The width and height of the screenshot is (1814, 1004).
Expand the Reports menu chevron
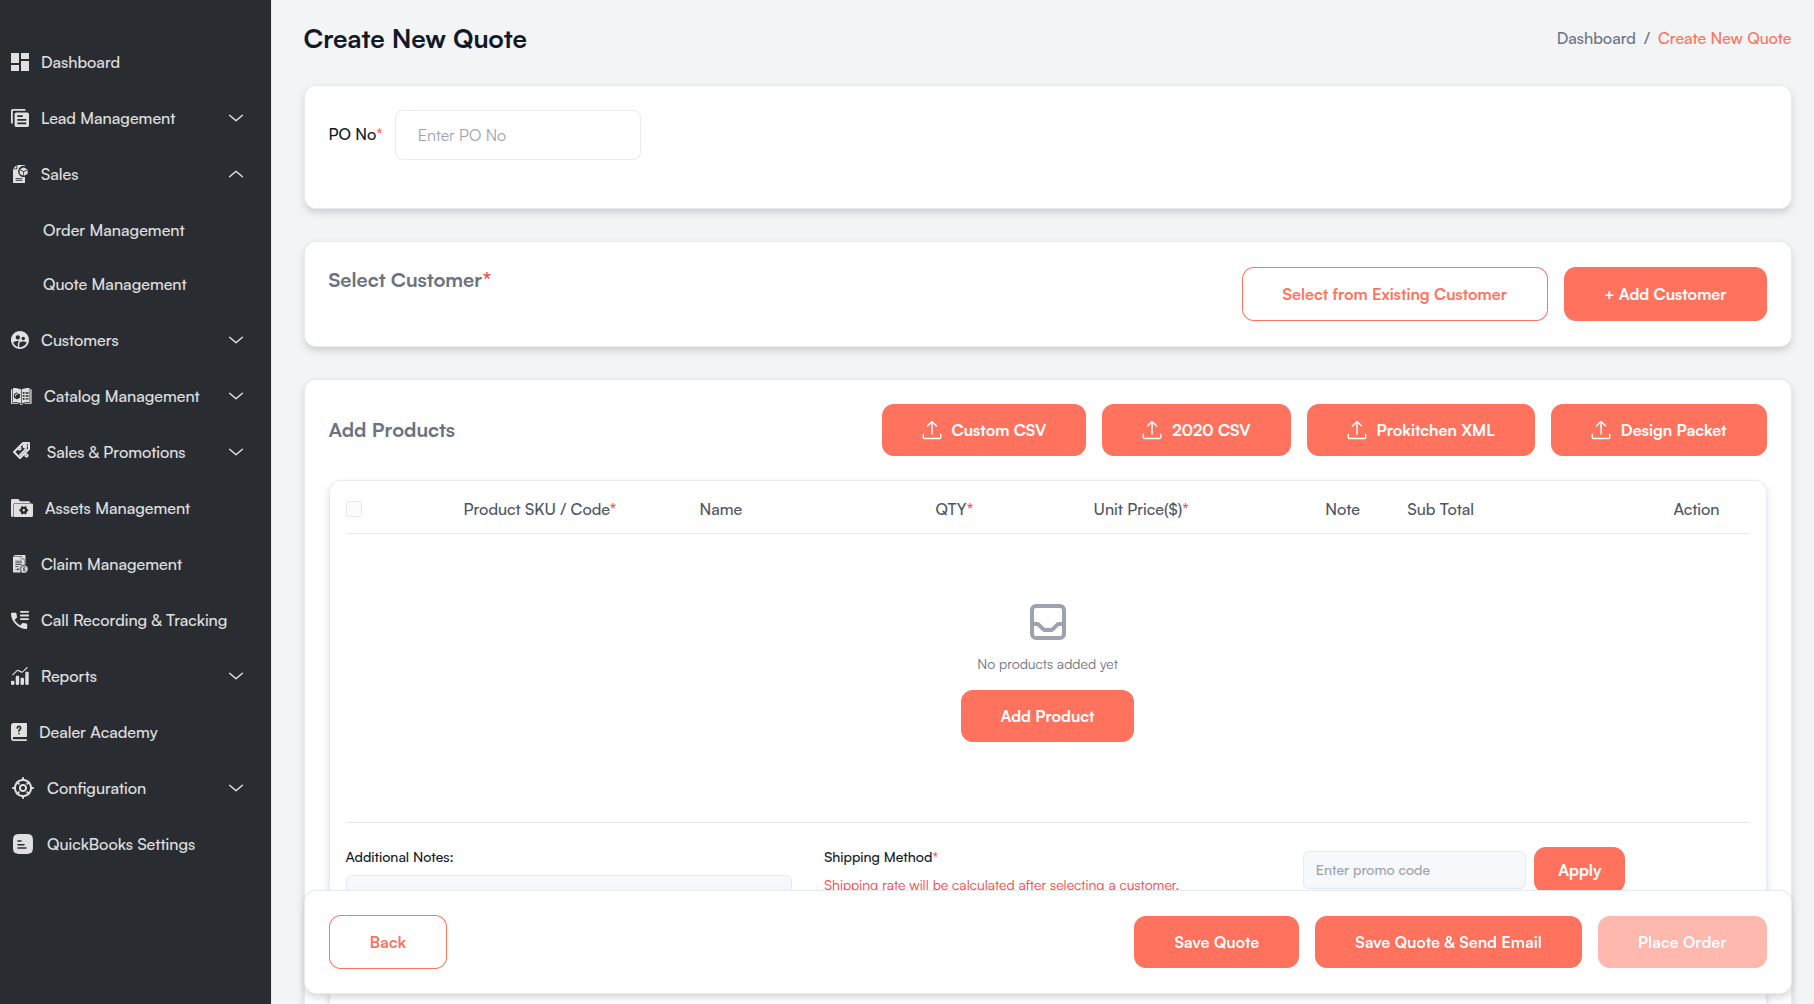236,676
